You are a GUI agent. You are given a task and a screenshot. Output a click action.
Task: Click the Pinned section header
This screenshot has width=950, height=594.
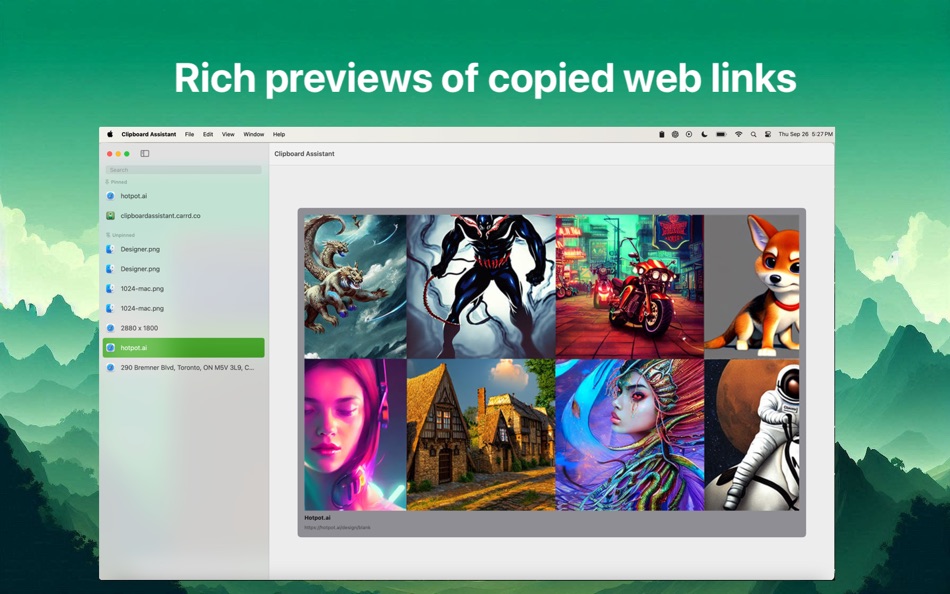(x=116, y=182)
